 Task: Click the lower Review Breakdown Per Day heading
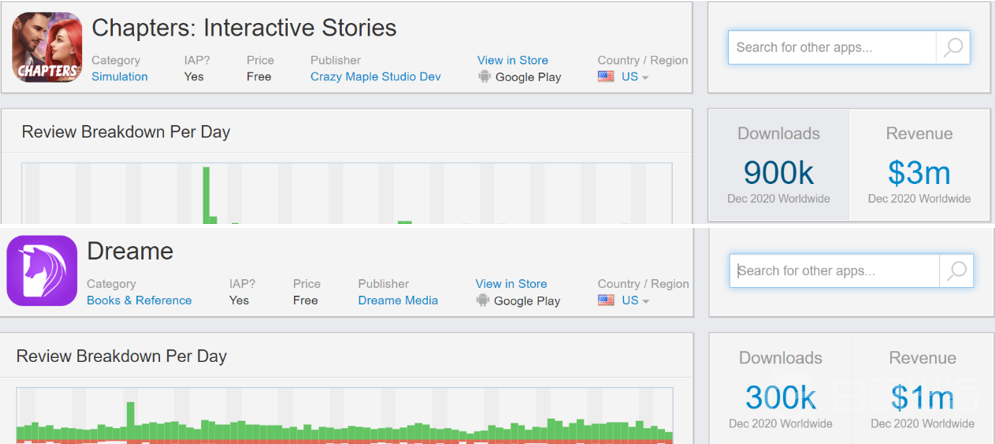coord(121,356)
